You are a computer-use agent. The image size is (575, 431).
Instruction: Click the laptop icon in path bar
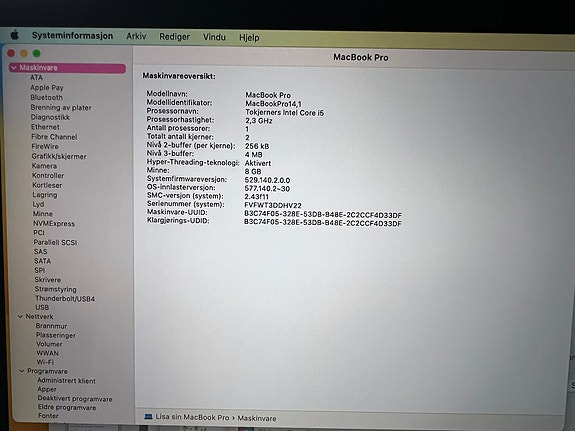coord(148,417)
